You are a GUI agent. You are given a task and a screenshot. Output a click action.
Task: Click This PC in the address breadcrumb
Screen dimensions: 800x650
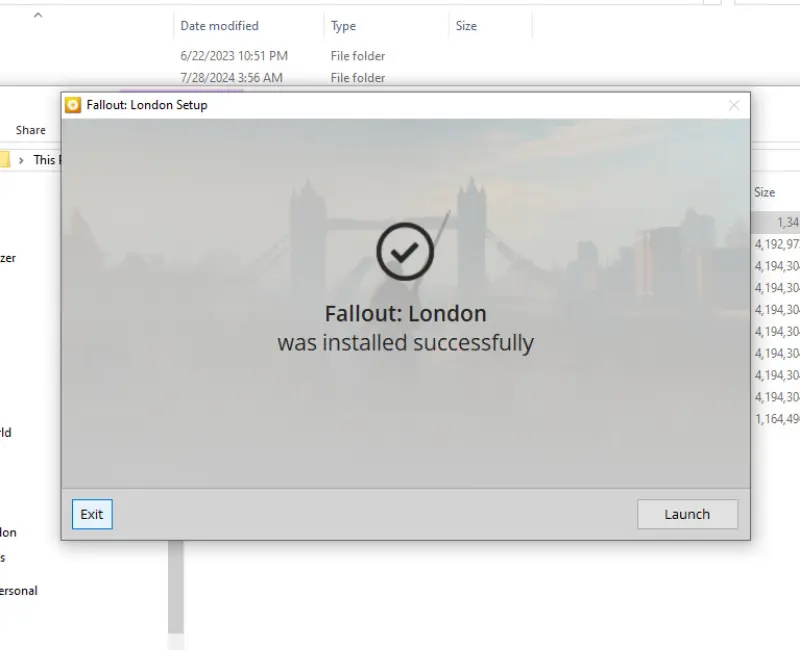(x=46, y=160)
